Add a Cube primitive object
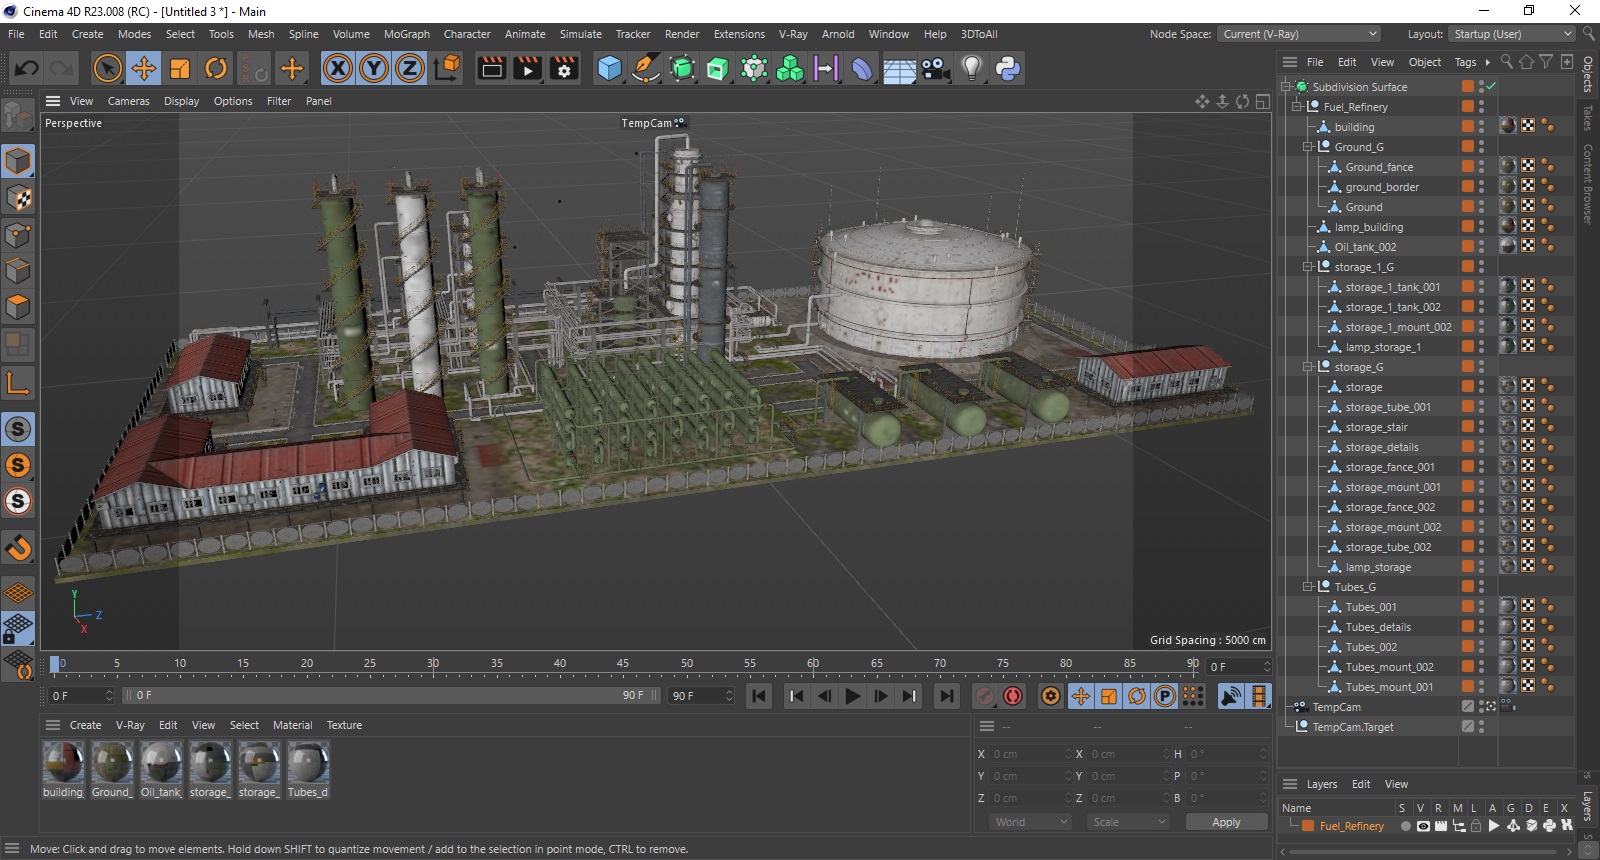The height and width of the screenshot is (860, 1600). click(x=609, y=68)
